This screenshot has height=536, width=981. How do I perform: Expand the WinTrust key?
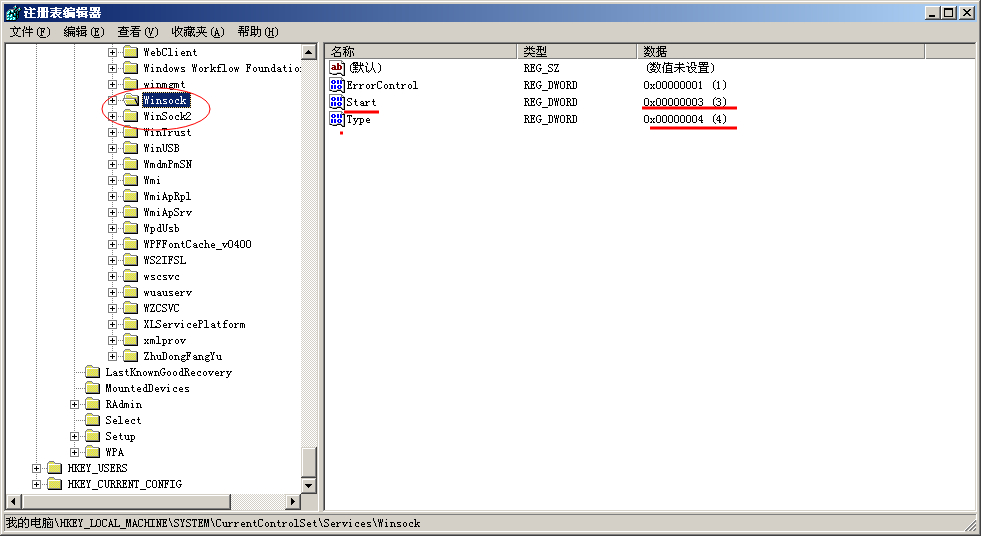(112, 133)
